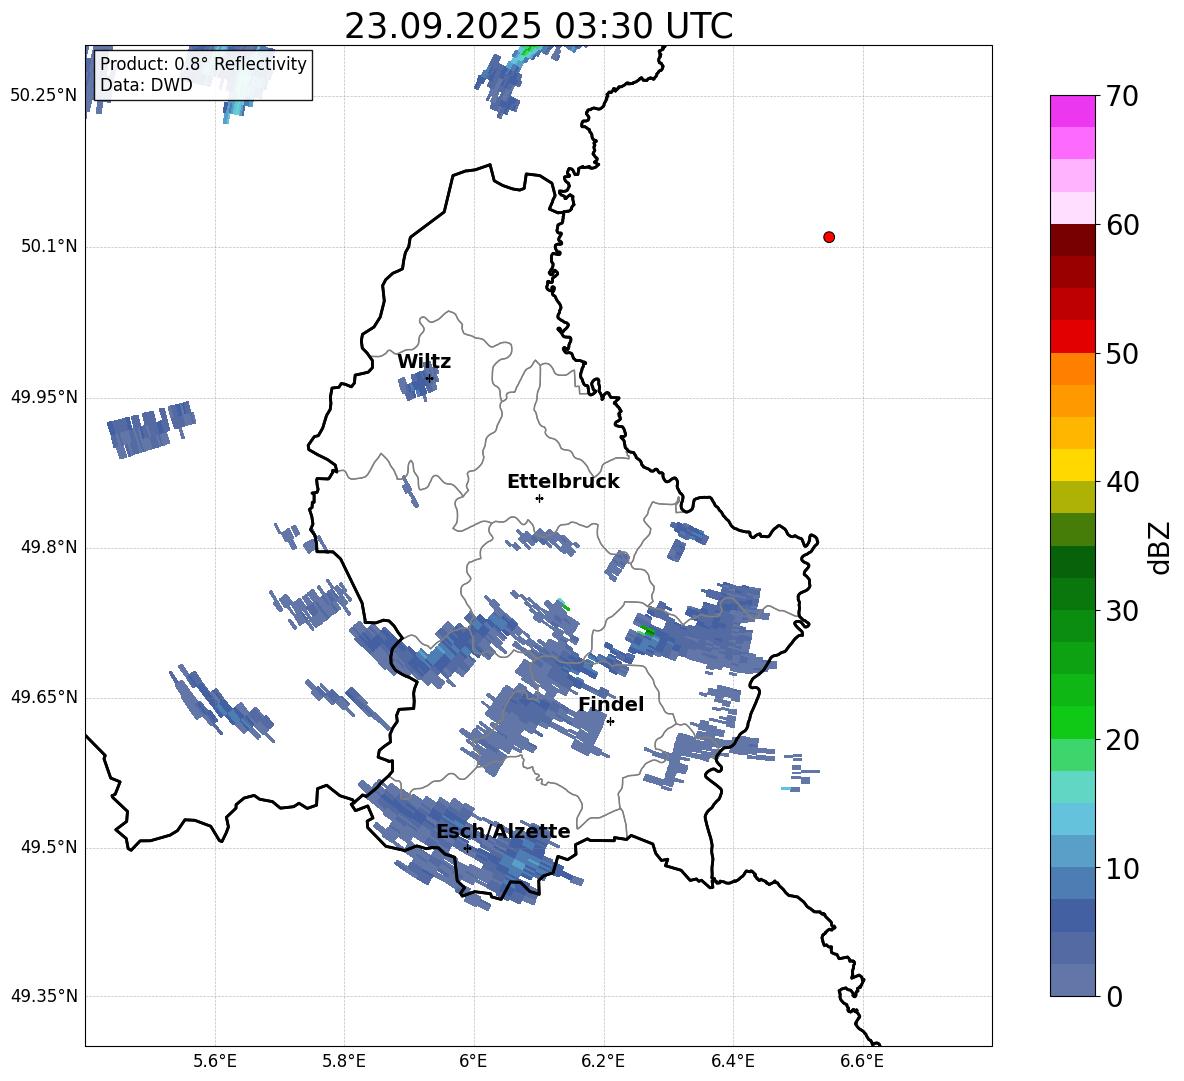Click the bright green colorbar segment at 20
Image resolution: width=1184 pixels, height=1081 pixels.
coord(1072,722)
